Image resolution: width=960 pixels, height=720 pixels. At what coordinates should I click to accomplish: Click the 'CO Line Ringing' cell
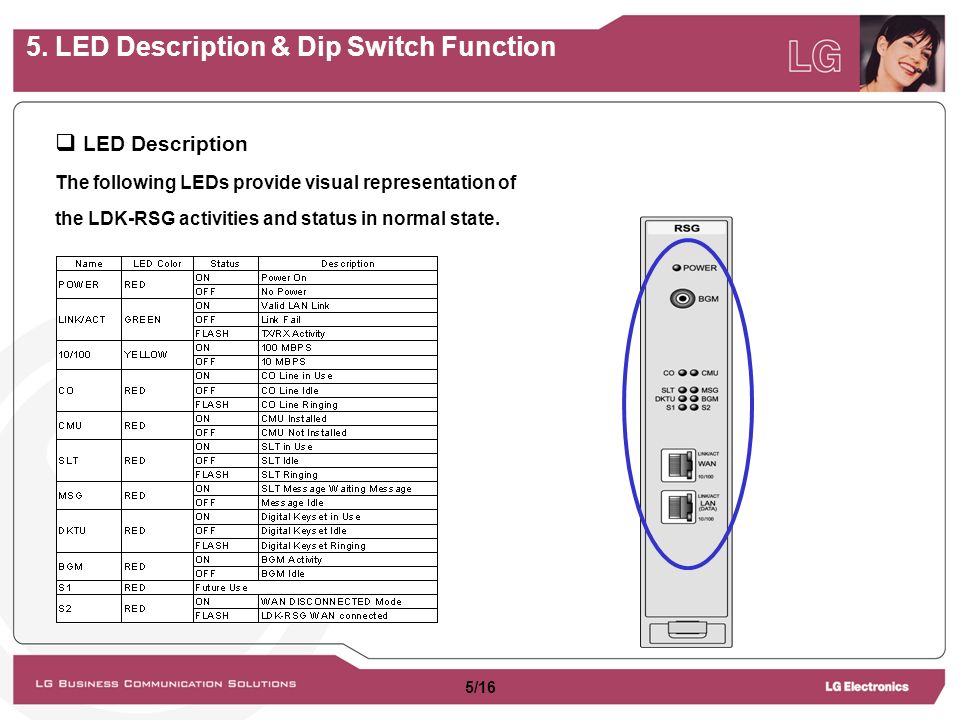pos(348,405)
